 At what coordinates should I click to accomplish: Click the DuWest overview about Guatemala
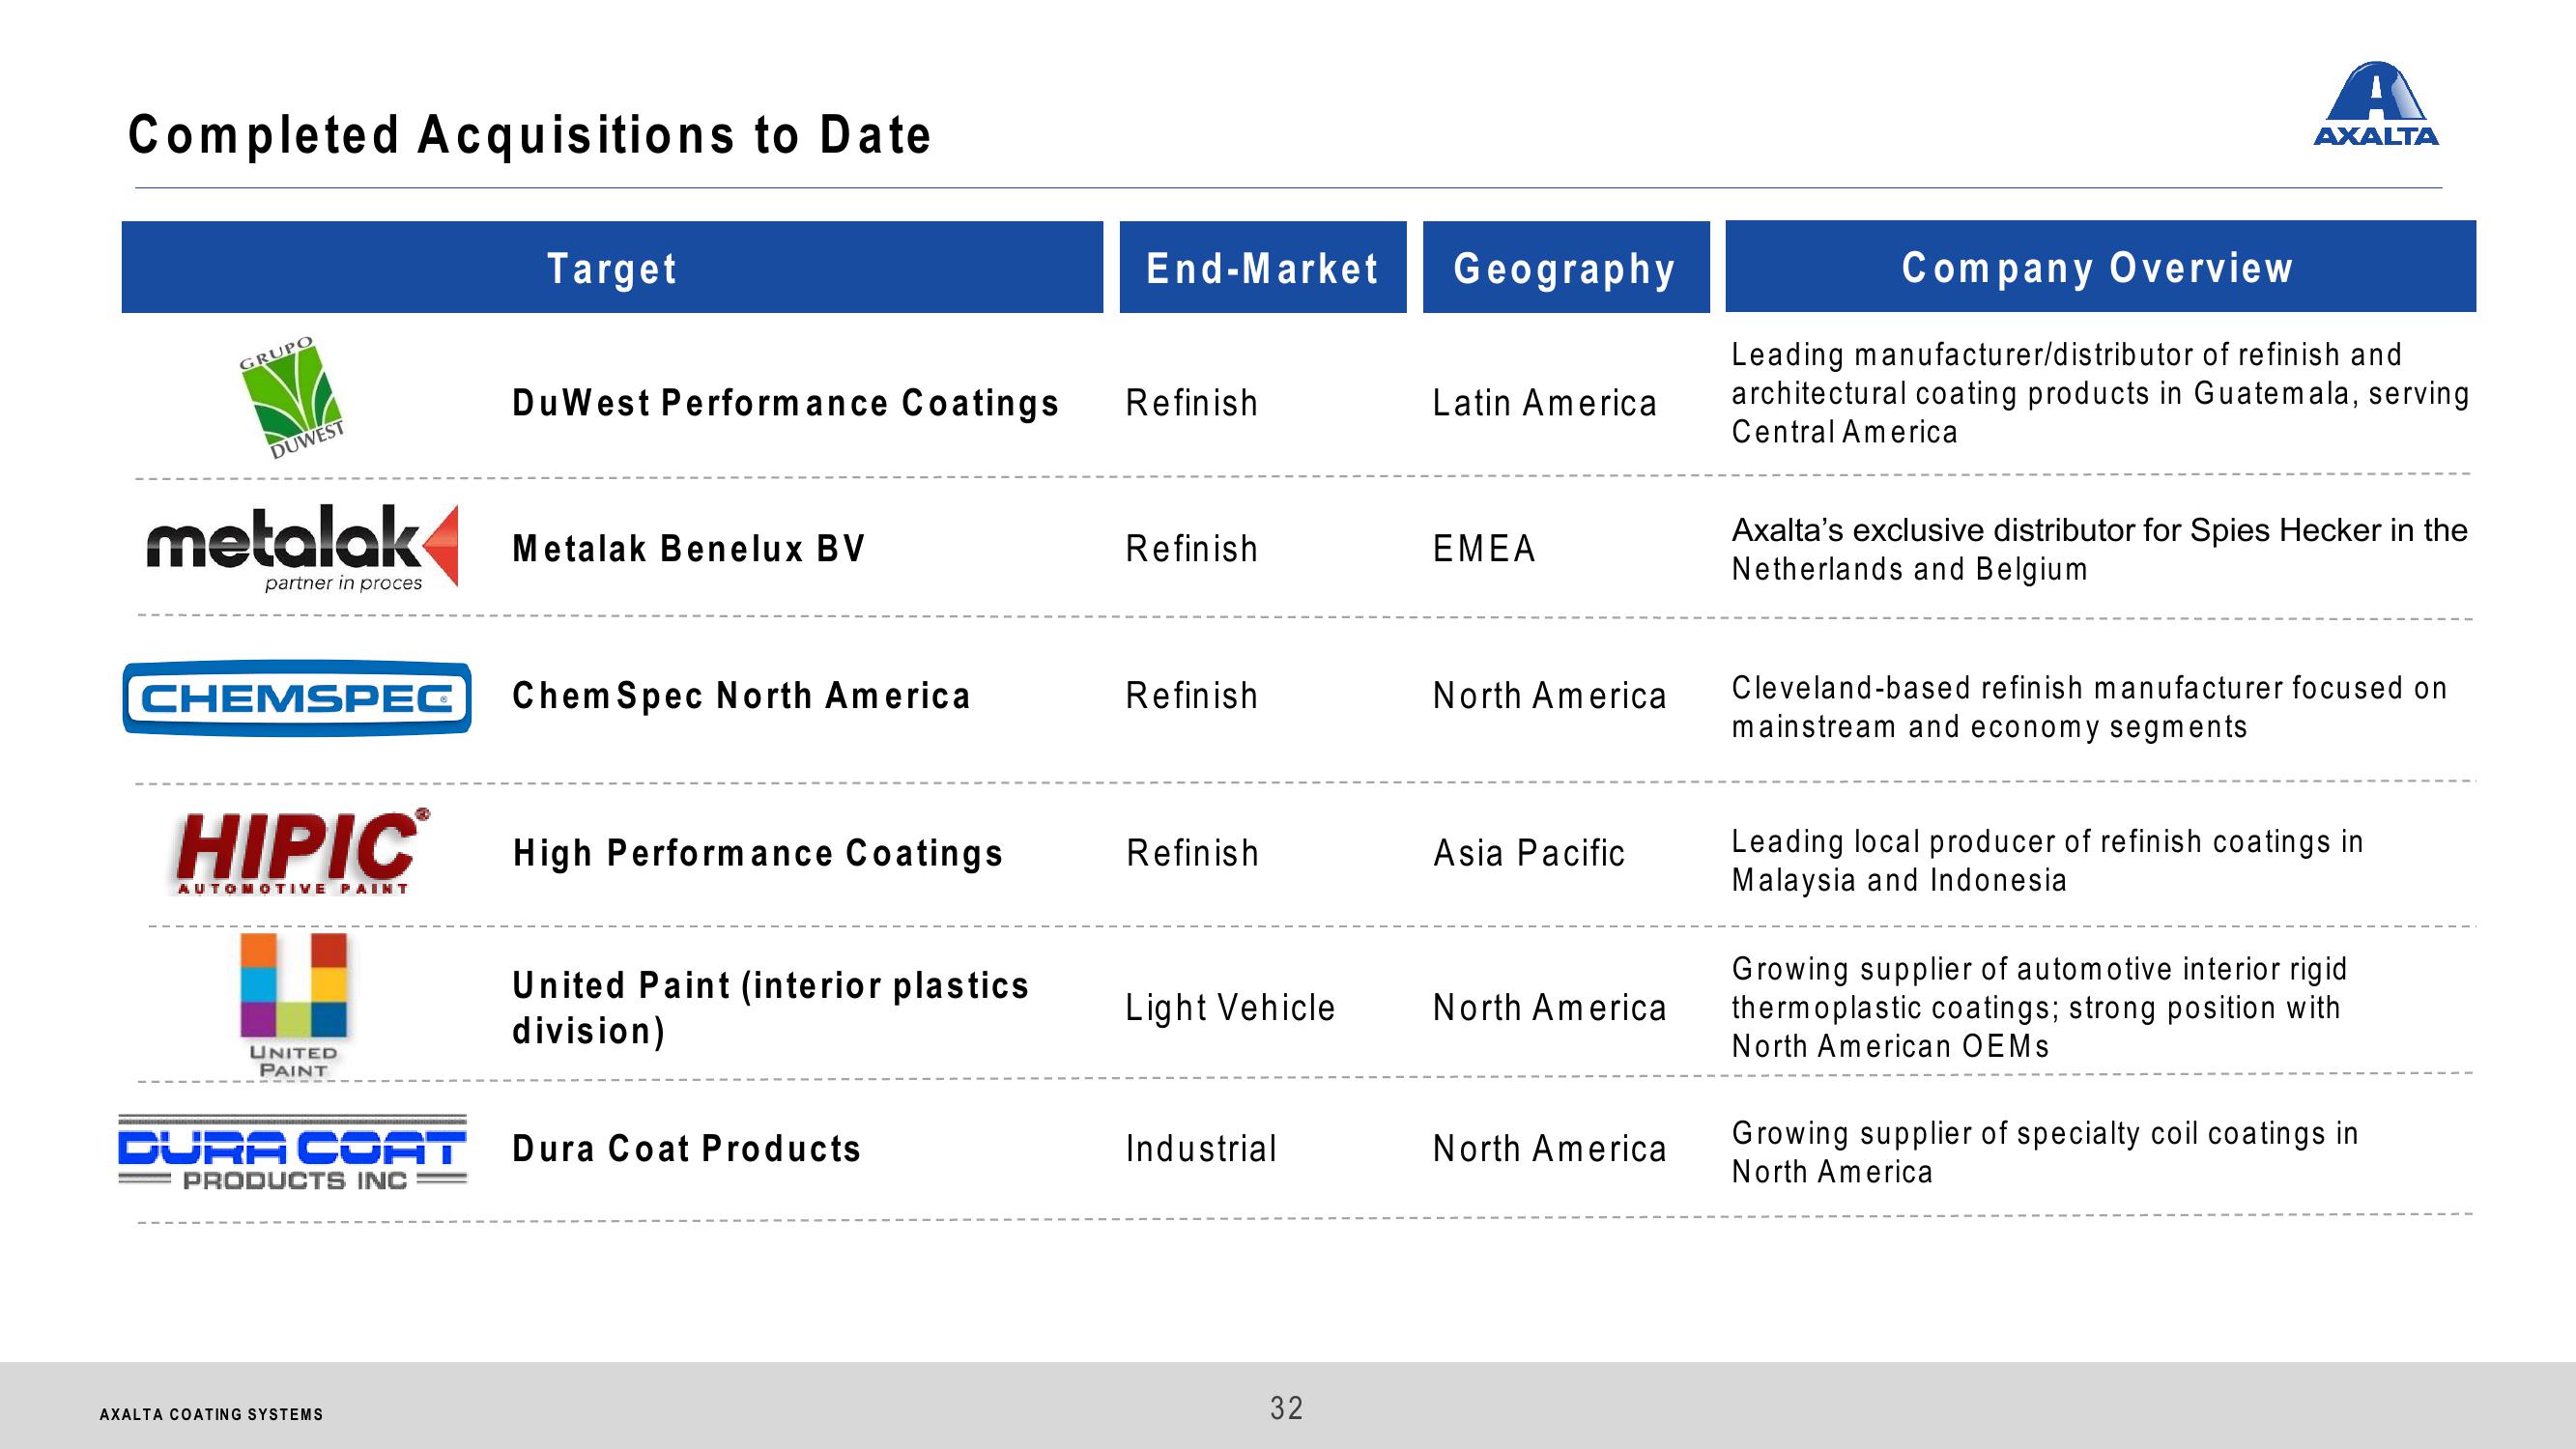tap(2100, 393)
